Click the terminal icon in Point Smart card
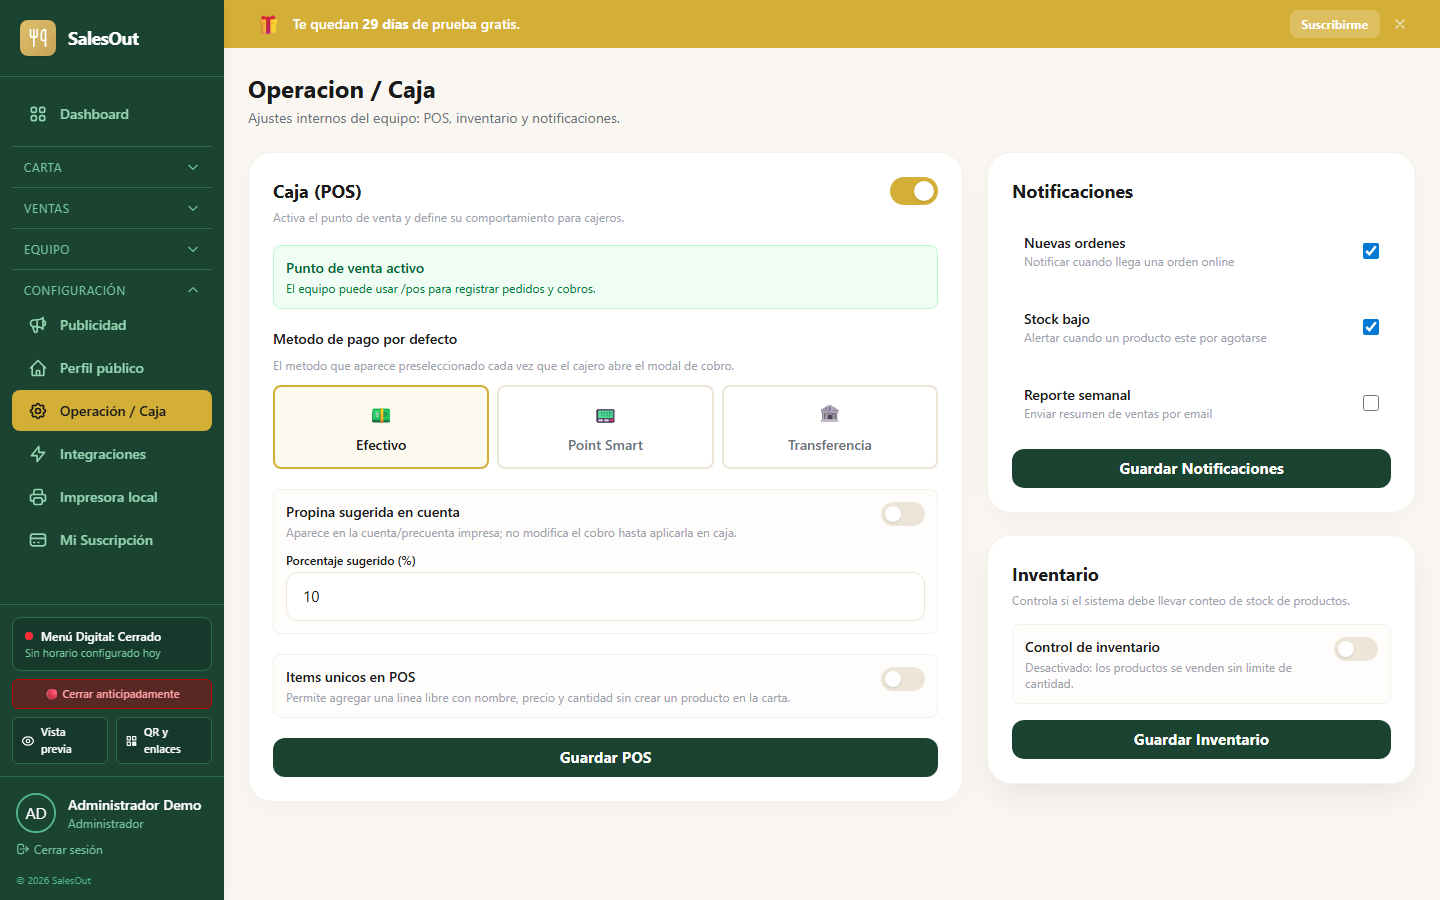Screen dimensions: 1440x900 point(605,415)
